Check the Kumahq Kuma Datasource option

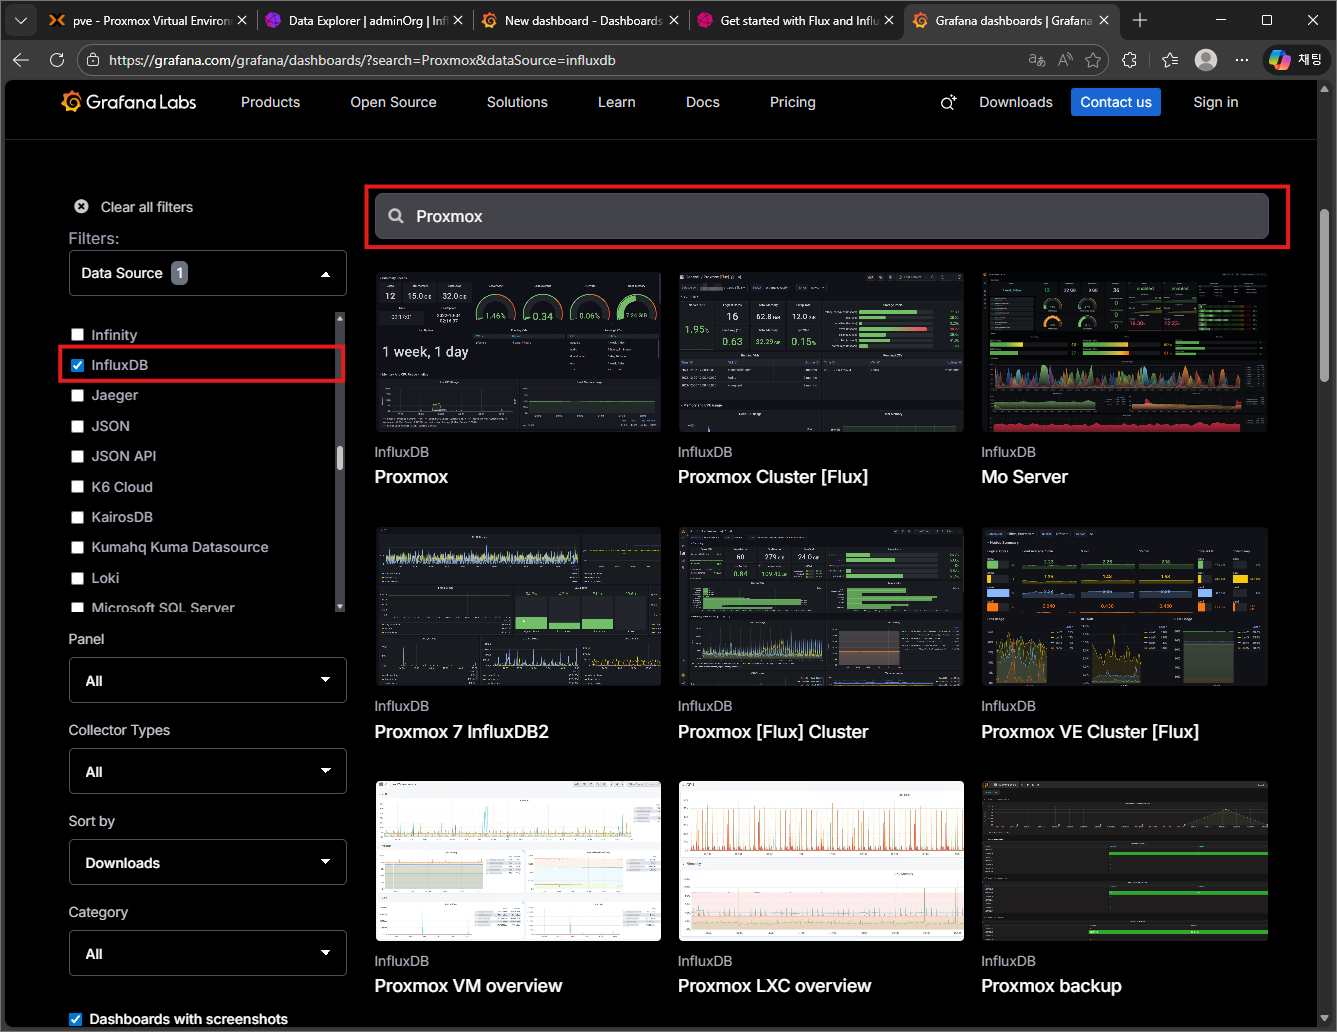77,547
